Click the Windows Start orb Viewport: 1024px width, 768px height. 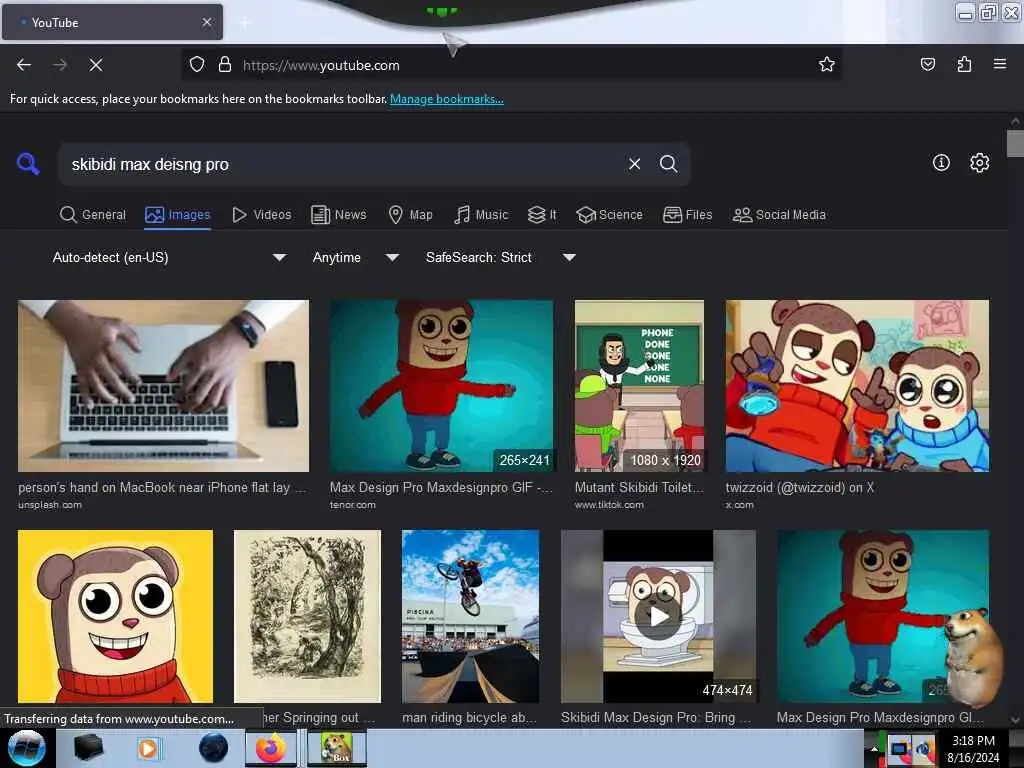26,748
